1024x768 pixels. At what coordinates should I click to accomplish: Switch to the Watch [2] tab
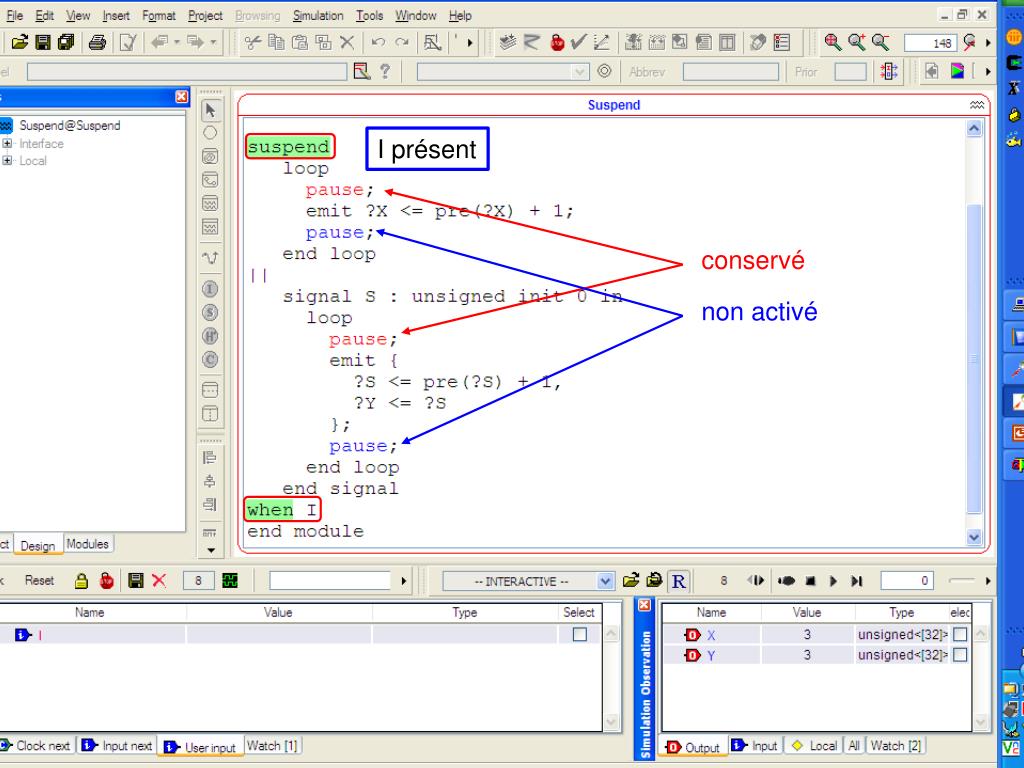(x=895, y=746)
